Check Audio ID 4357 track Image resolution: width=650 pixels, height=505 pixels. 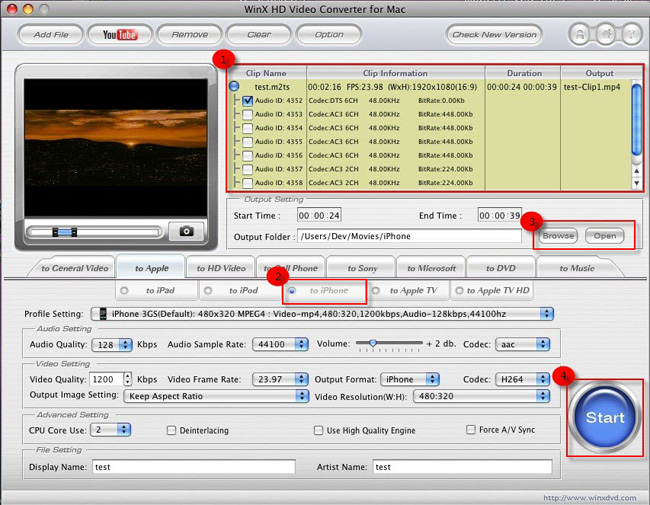(x=247, y=169)
